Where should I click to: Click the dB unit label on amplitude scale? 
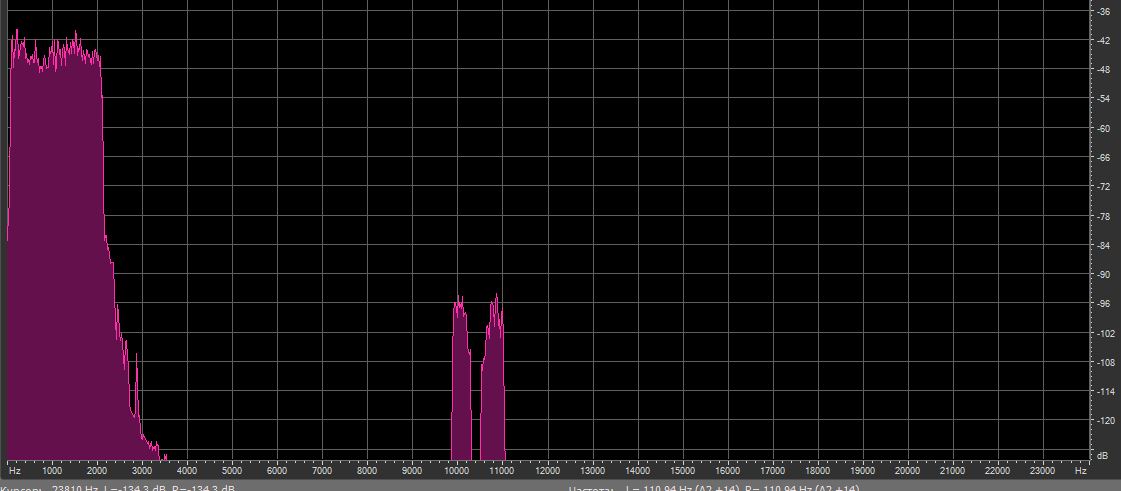(1103, 456)
